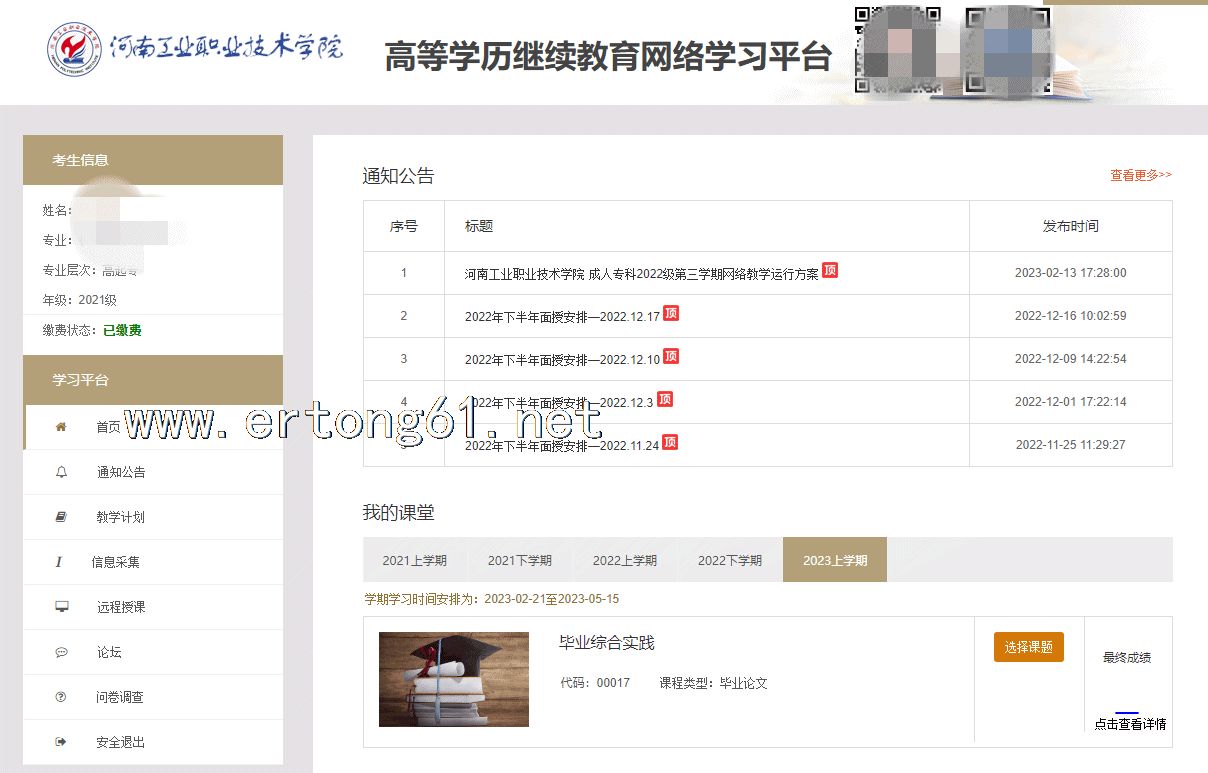
Task: Open the 毕业综合实践 course title
Action: click(x=606, y=643)
